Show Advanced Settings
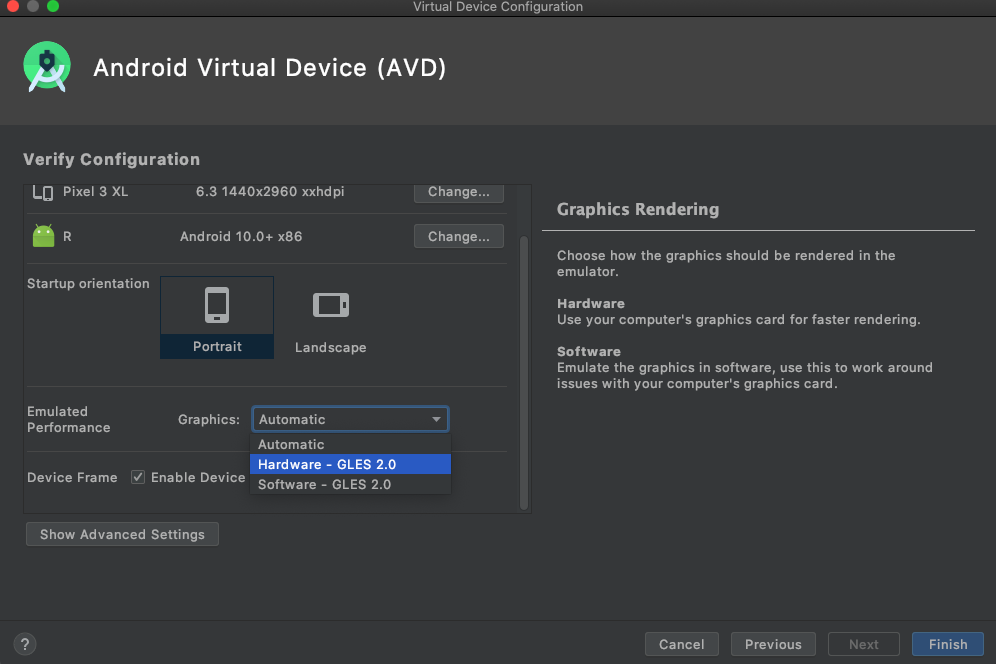Viewport: 996px width, 664px height. tap(122, 534)
